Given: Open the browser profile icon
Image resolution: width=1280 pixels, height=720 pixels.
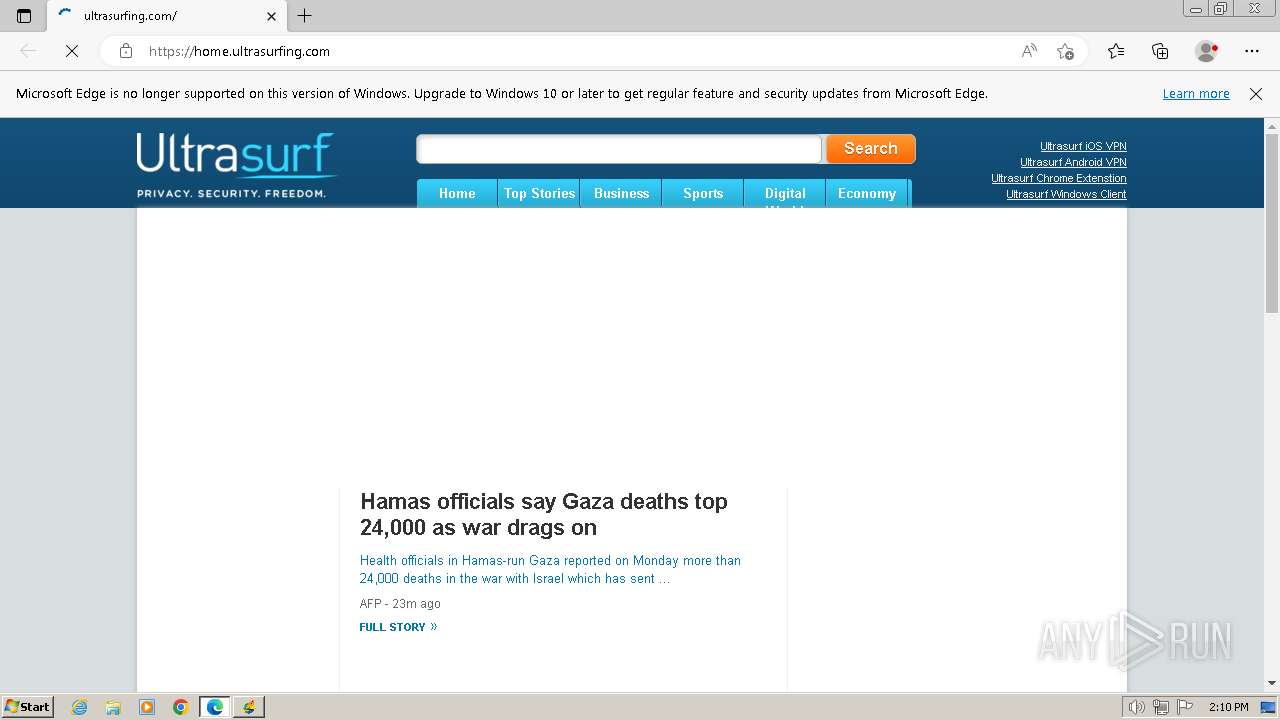Looking at the screenshot, I should tap(1206, 51).
